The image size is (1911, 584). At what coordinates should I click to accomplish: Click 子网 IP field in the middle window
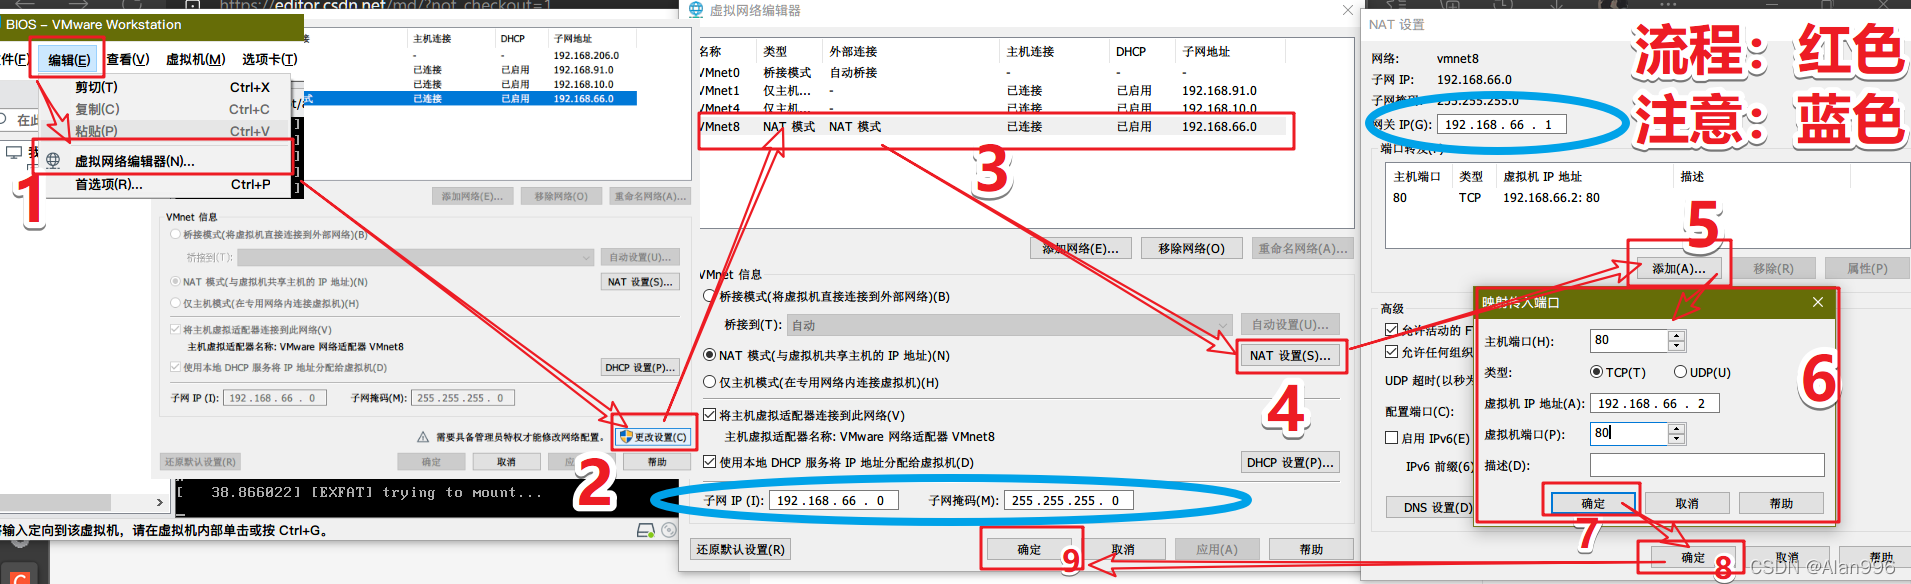tap(833, 500)
